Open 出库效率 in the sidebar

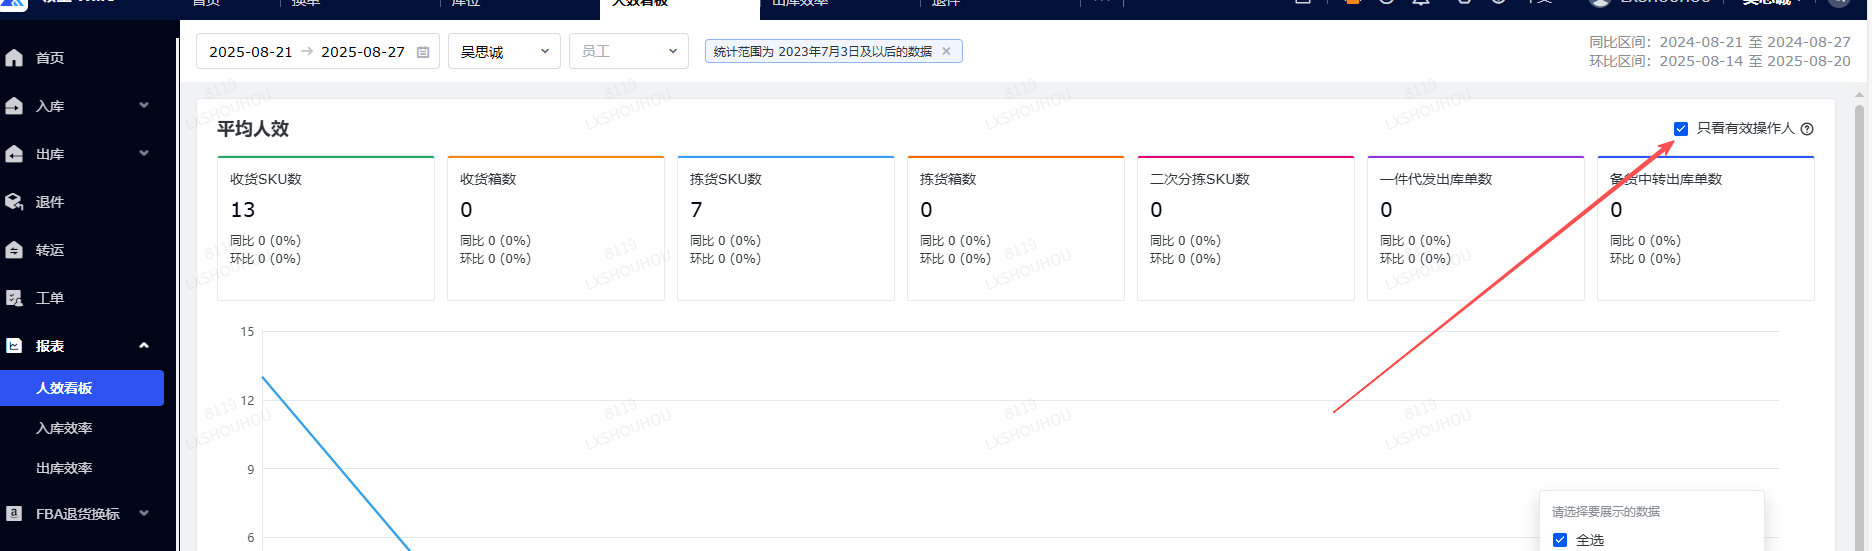pos(64,468)
